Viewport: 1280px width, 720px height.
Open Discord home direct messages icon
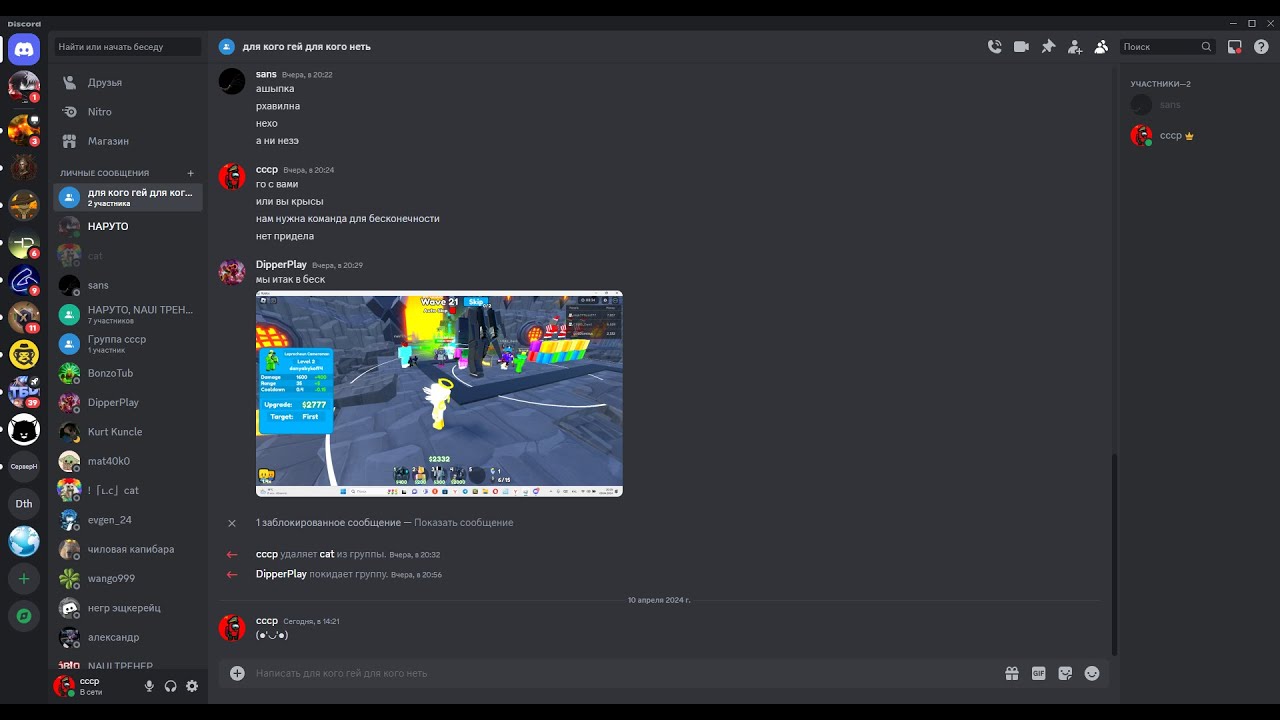[24, 48]
